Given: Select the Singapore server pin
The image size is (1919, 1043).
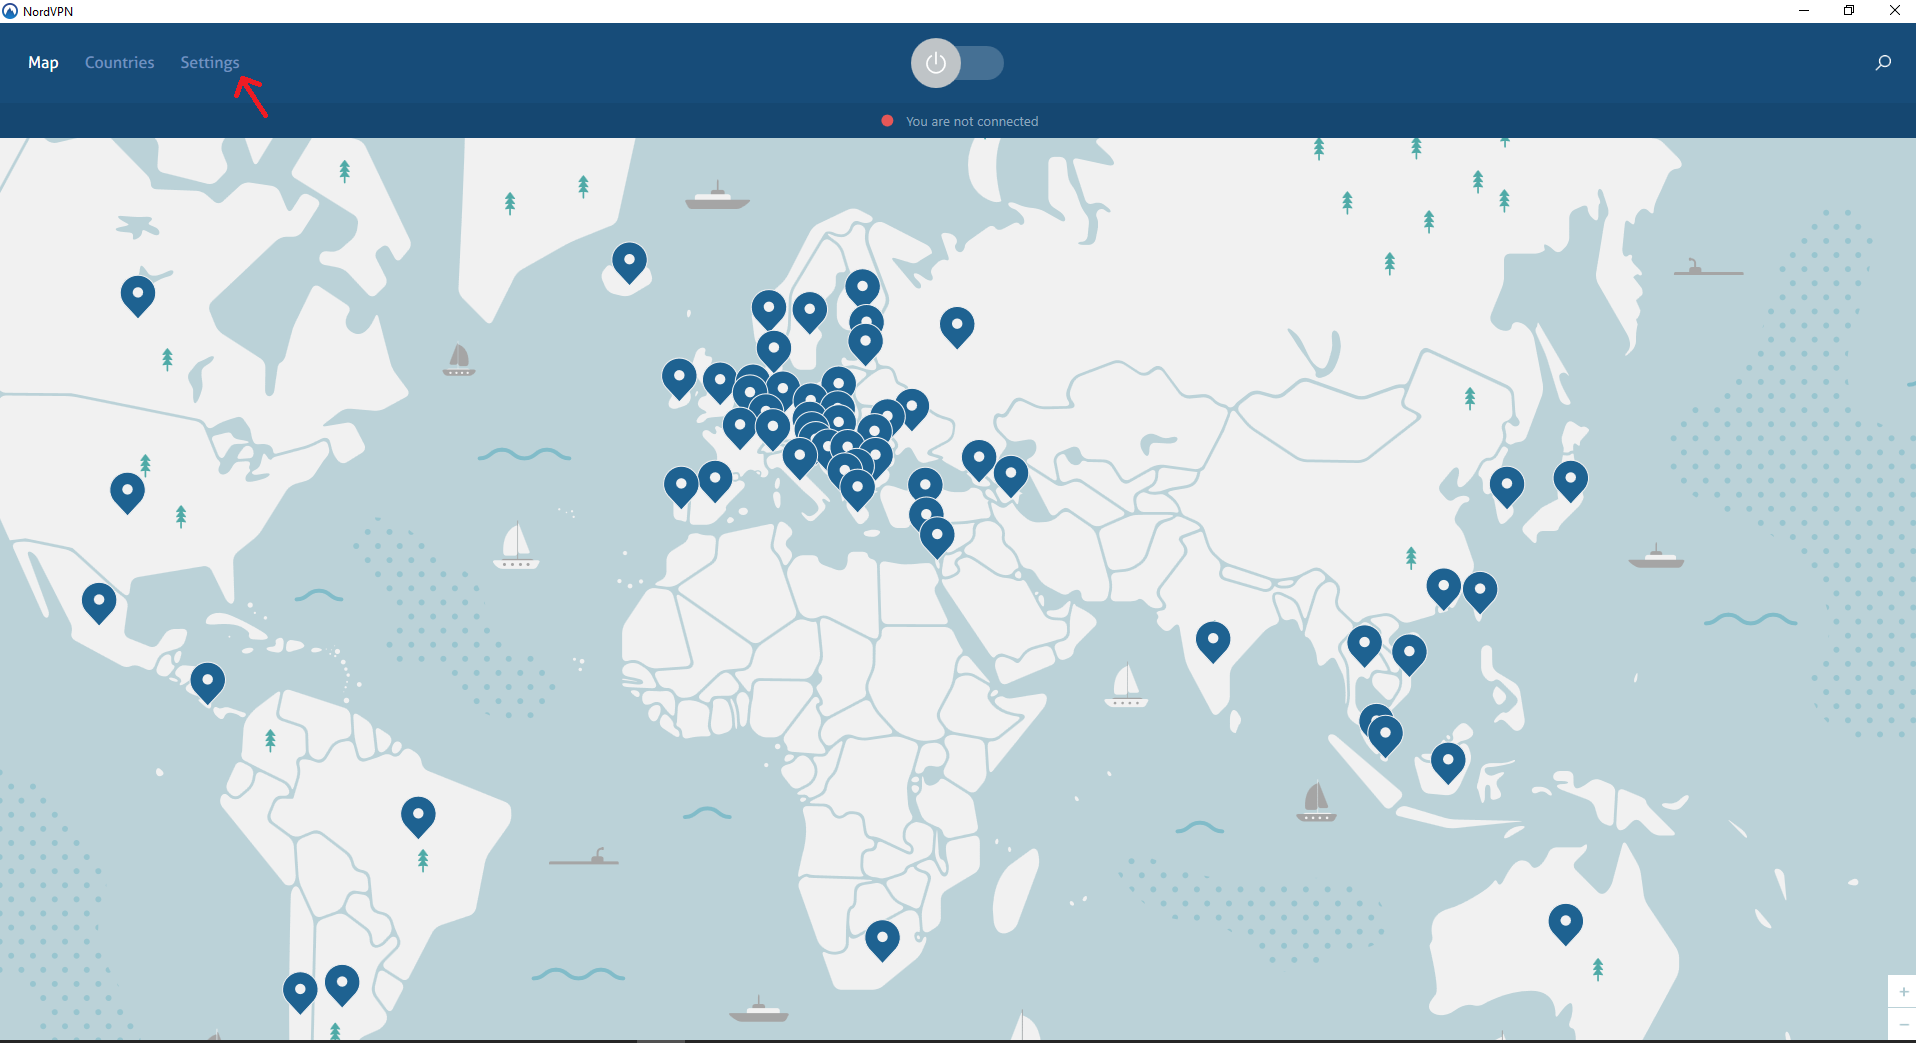Looking at the screenshot, I should 1385,737.
